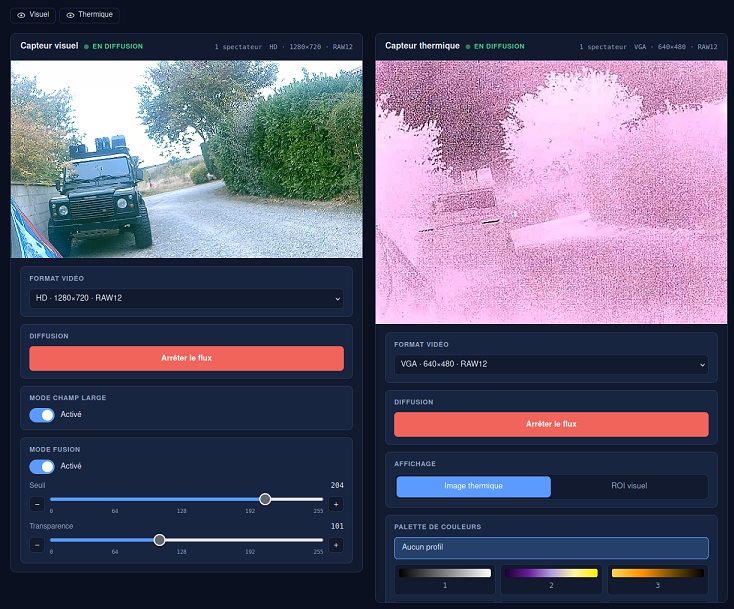The image size is (734, 609).
Task: Stop the thermal sensor stream
Action: point(551,424)
